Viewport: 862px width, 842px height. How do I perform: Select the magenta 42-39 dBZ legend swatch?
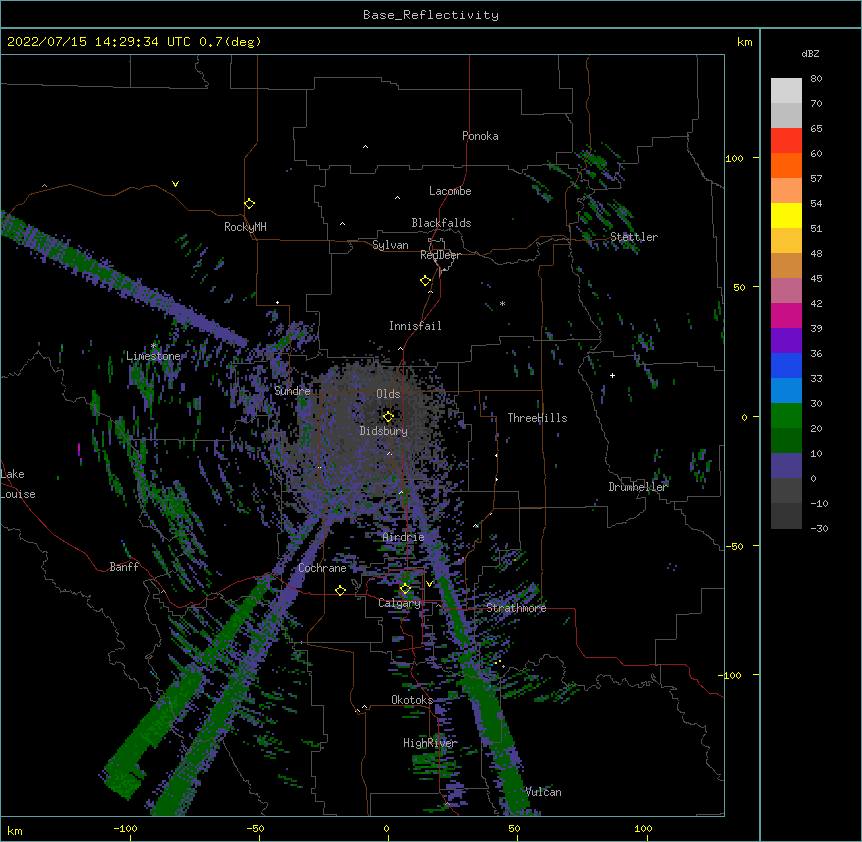786,315
